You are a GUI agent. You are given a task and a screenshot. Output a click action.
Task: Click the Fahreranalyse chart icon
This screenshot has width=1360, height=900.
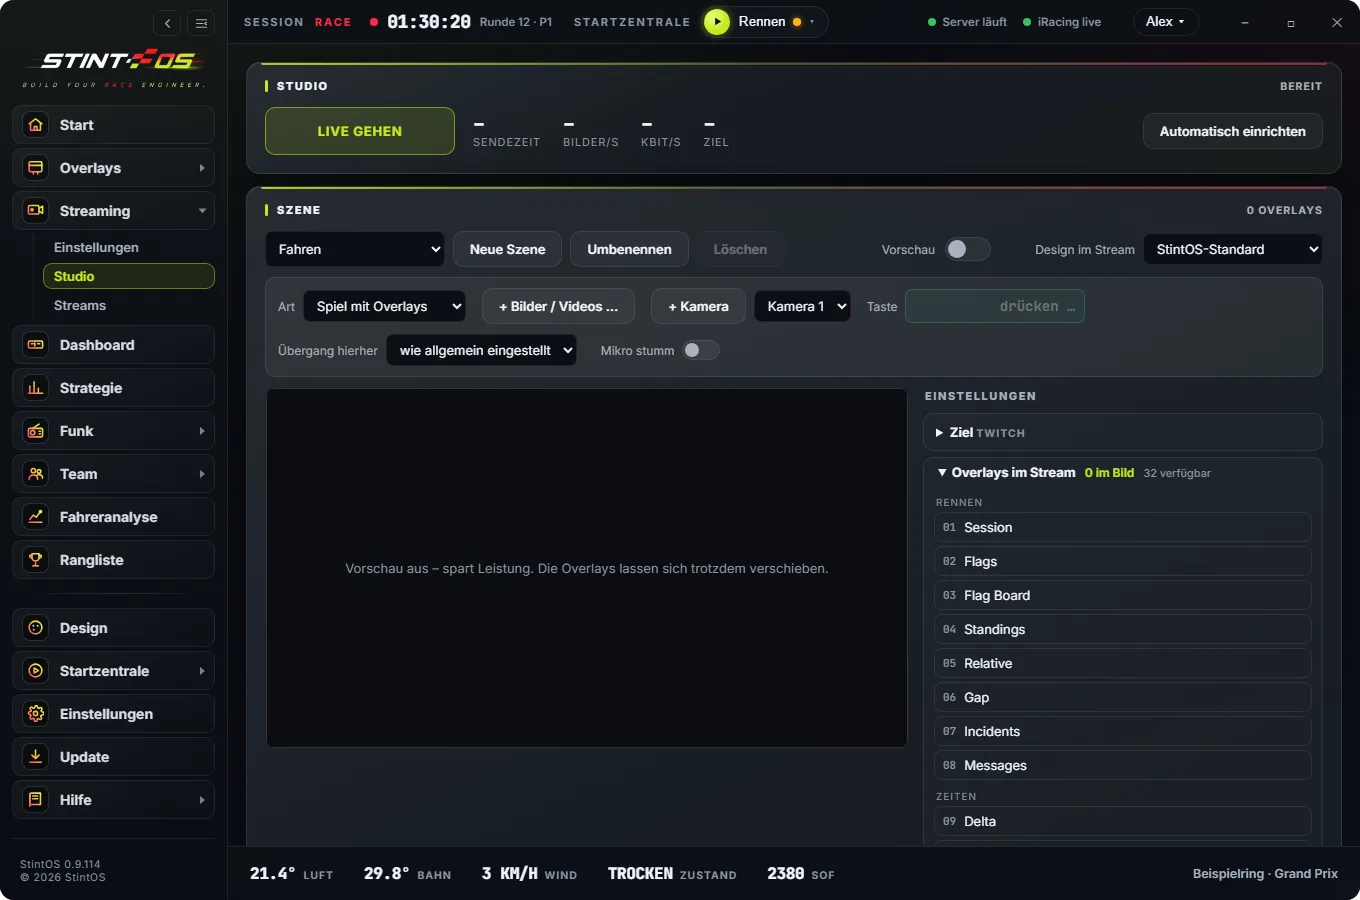pyautogui.click(x=36, y=517)
